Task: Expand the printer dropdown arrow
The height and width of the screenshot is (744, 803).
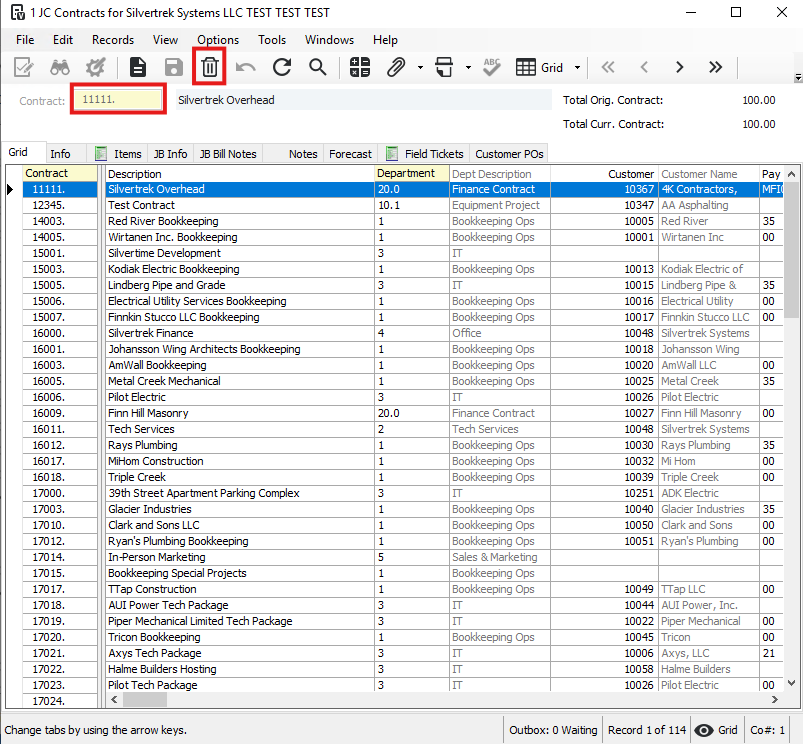Action: (x=468, y=67)
